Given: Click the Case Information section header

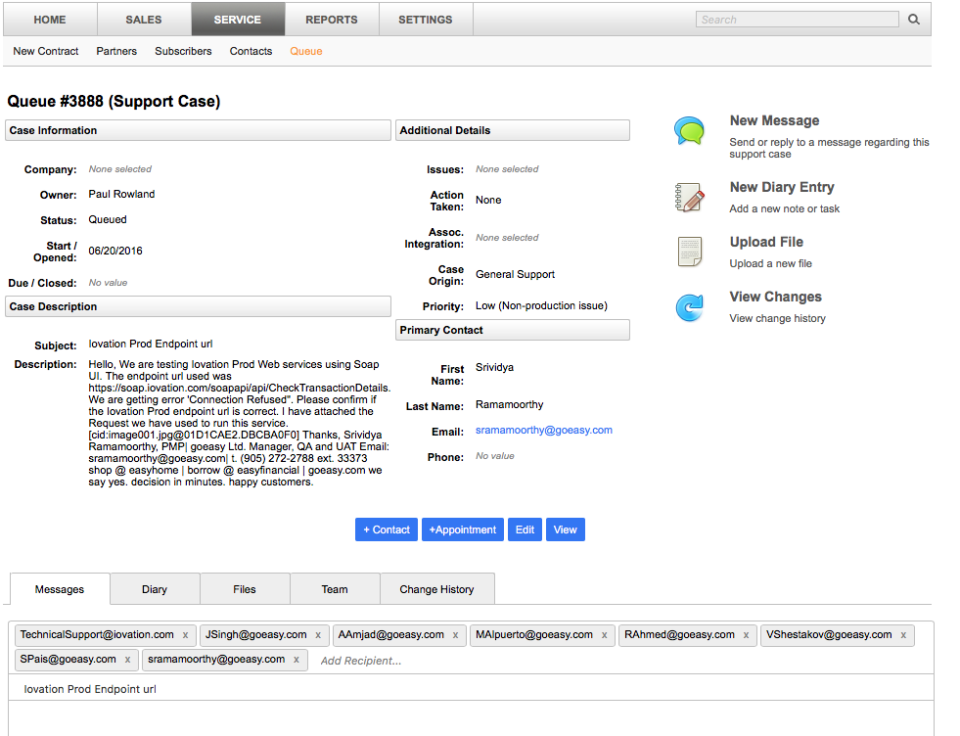Looking at the screenshot, I should coord(198,130).
